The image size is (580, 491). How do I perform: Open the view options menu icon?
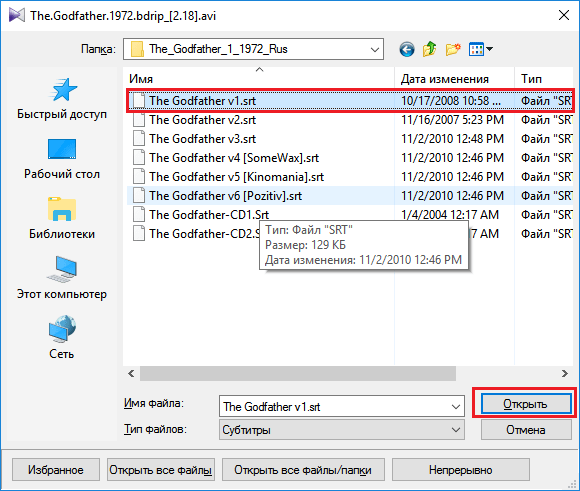coord(480,49)
